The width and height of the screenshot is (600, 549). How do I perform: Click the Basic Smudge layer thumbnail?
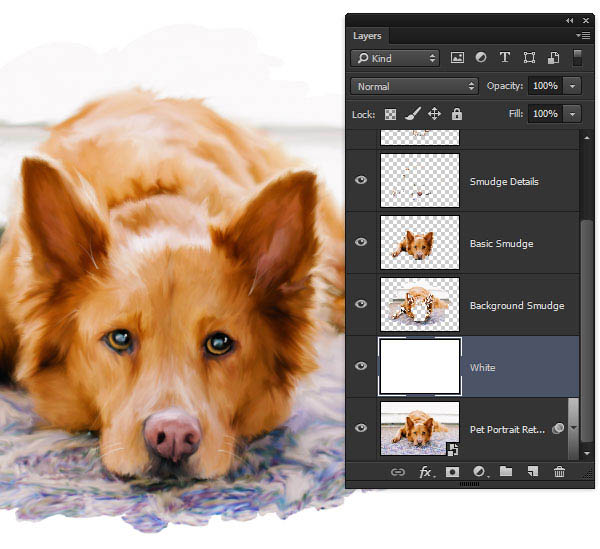point(420,242)
